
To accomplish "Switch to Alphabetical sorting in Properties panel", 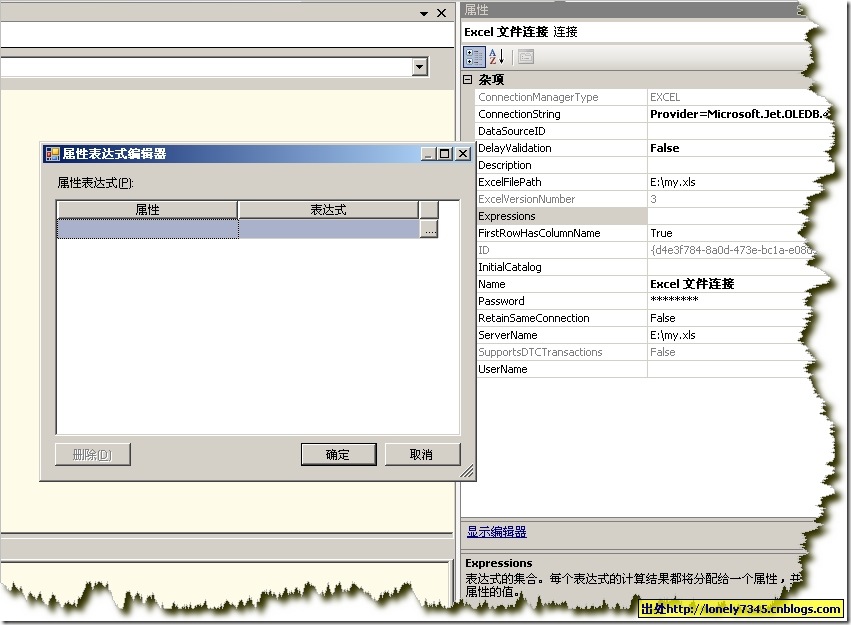I will (494, 56).
